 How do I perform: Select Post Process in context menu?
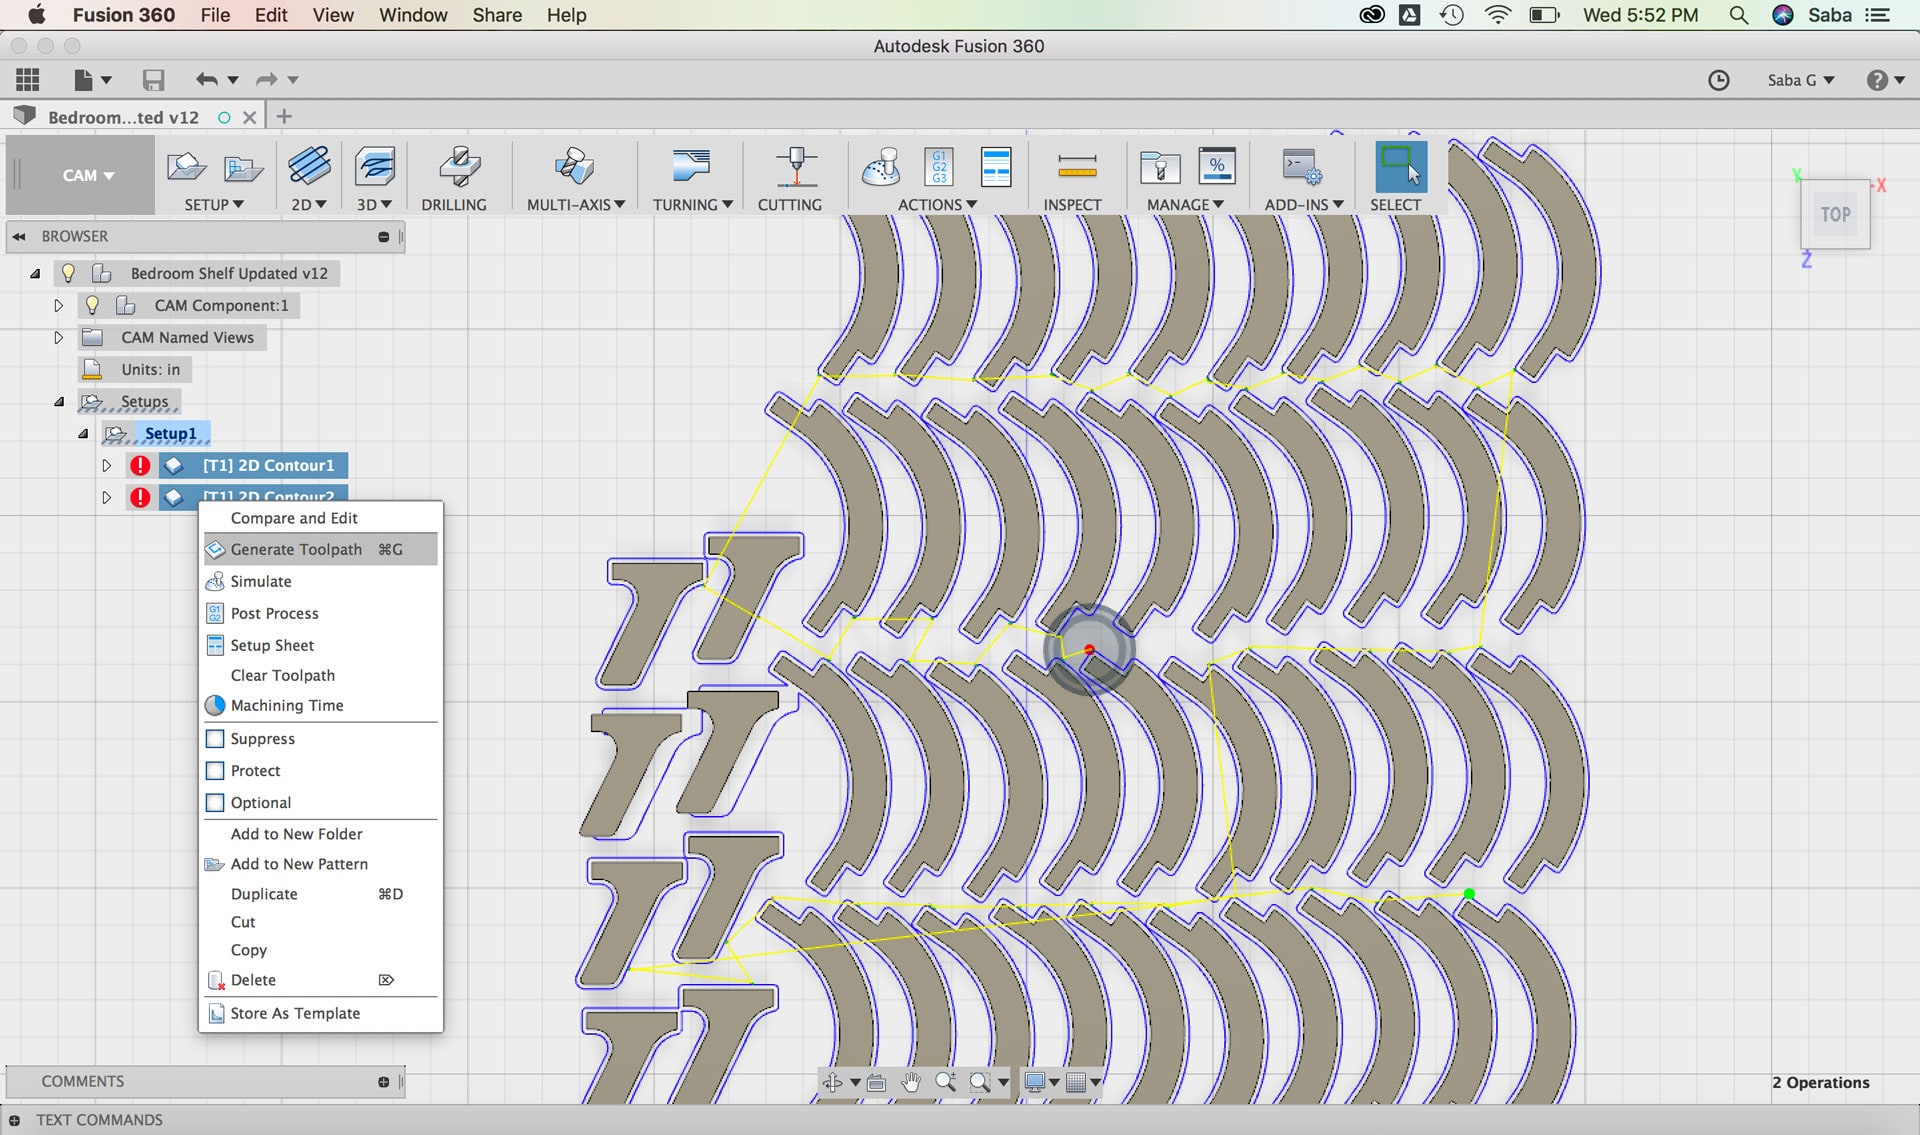[x=274, y=613]
